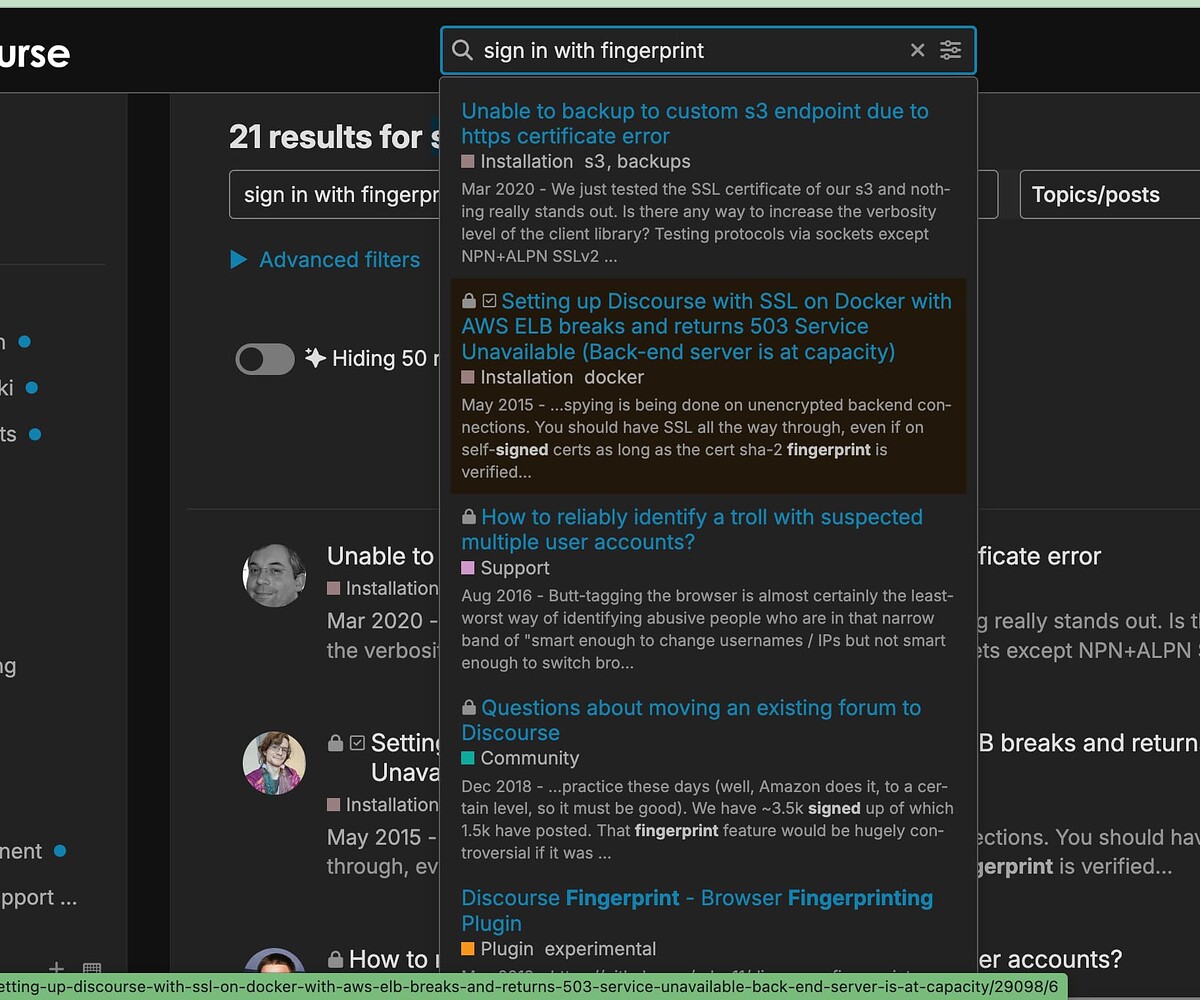The image size is (1200, 1000).
Task: Click lock icon beside troll identification result
Action: click(468, 518)
